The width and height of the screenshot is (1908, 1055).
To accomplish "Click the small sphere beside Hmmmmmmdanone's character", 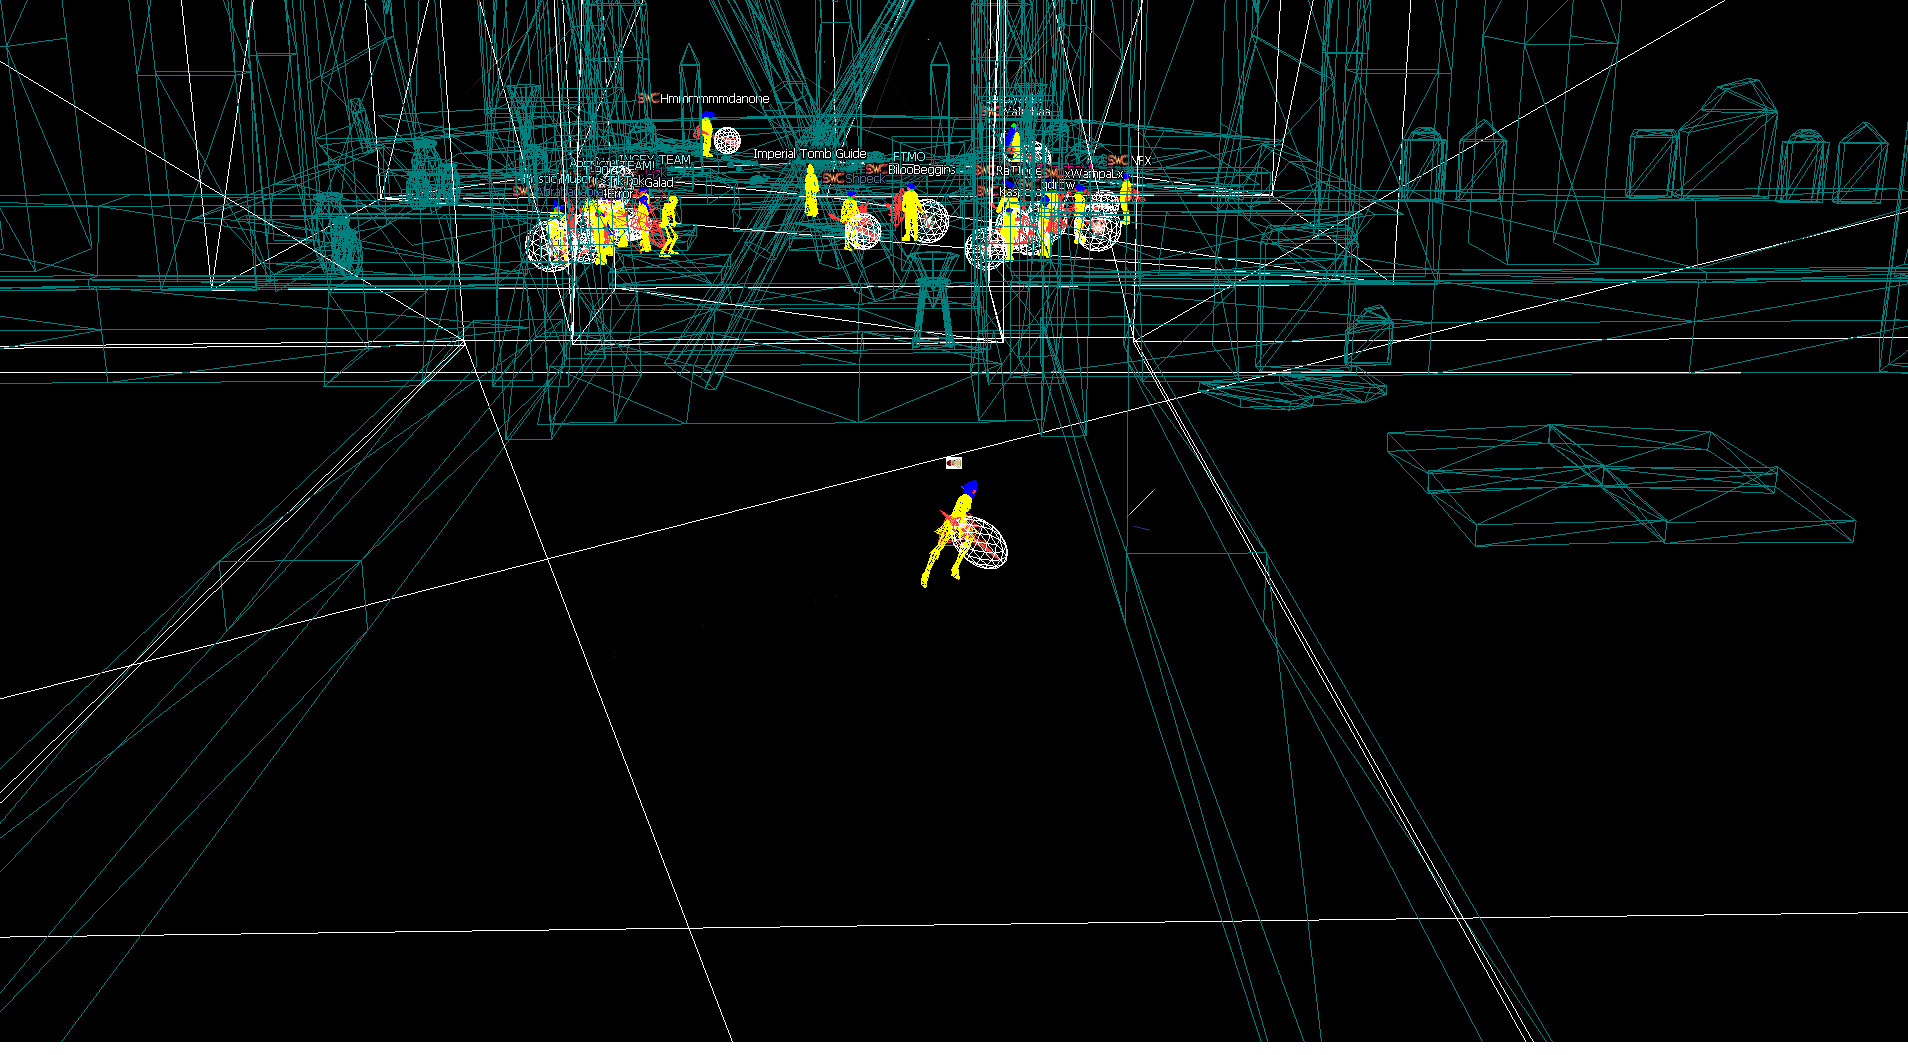I will (x=727, y=141).
